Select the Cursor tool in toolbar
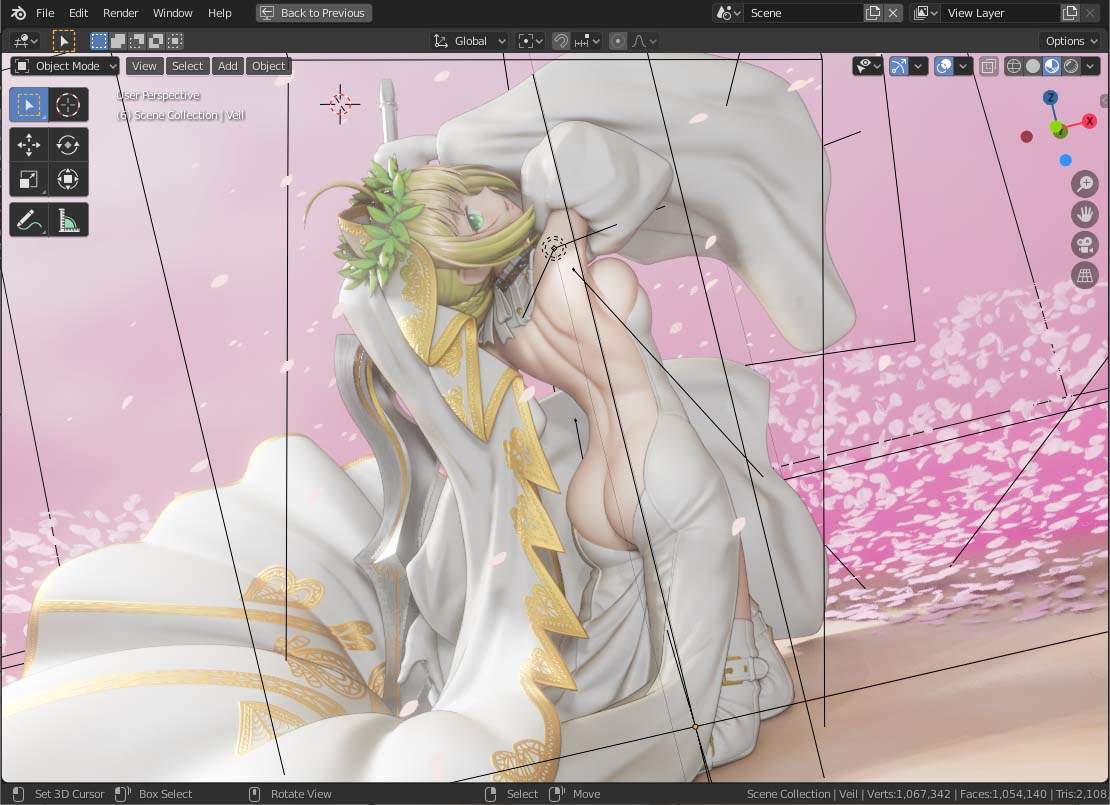Screen dimensions: 1110x805 pyautogui.click(x=68, y=105)
